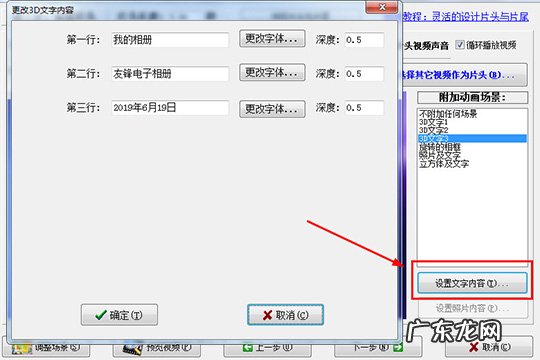Viewport: 540px width, 360px height.
Task: Set depth value for second line
Action: click(x=364, y=74)
